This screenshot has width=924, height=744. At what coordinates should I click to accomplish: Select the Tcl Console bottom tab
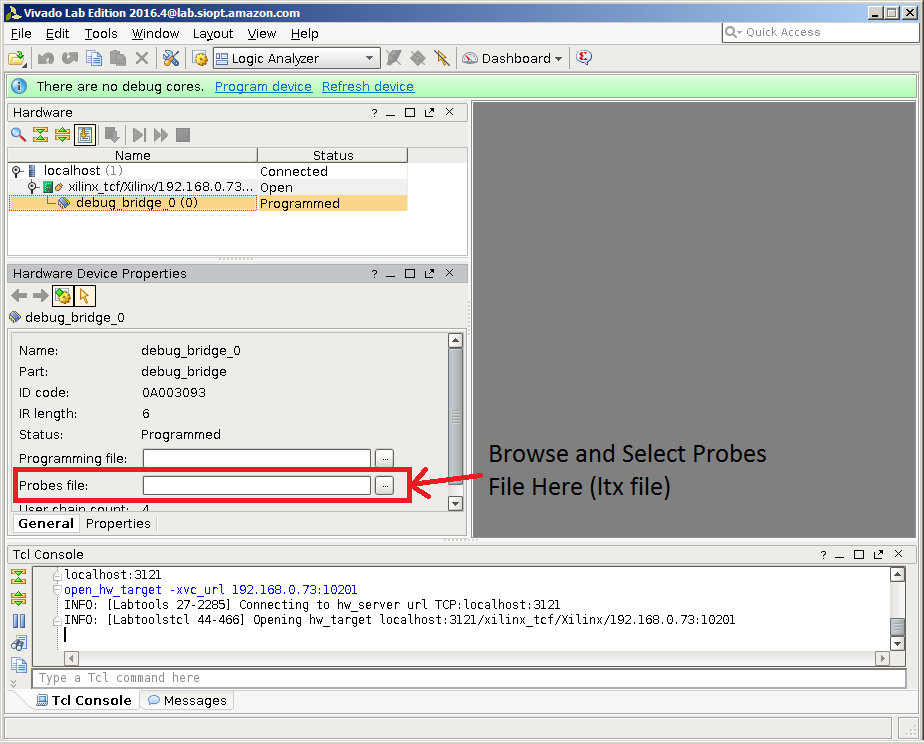click(83, 700)
